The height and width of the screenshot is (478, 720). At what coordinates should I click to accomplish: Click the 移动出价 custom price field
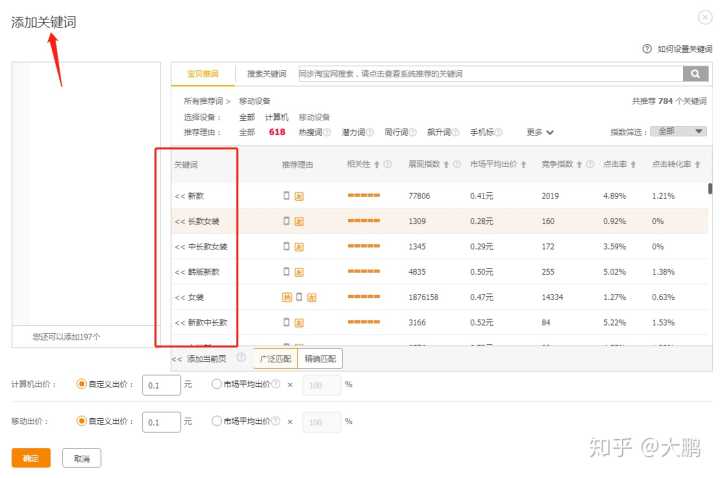tap(160, 422)
